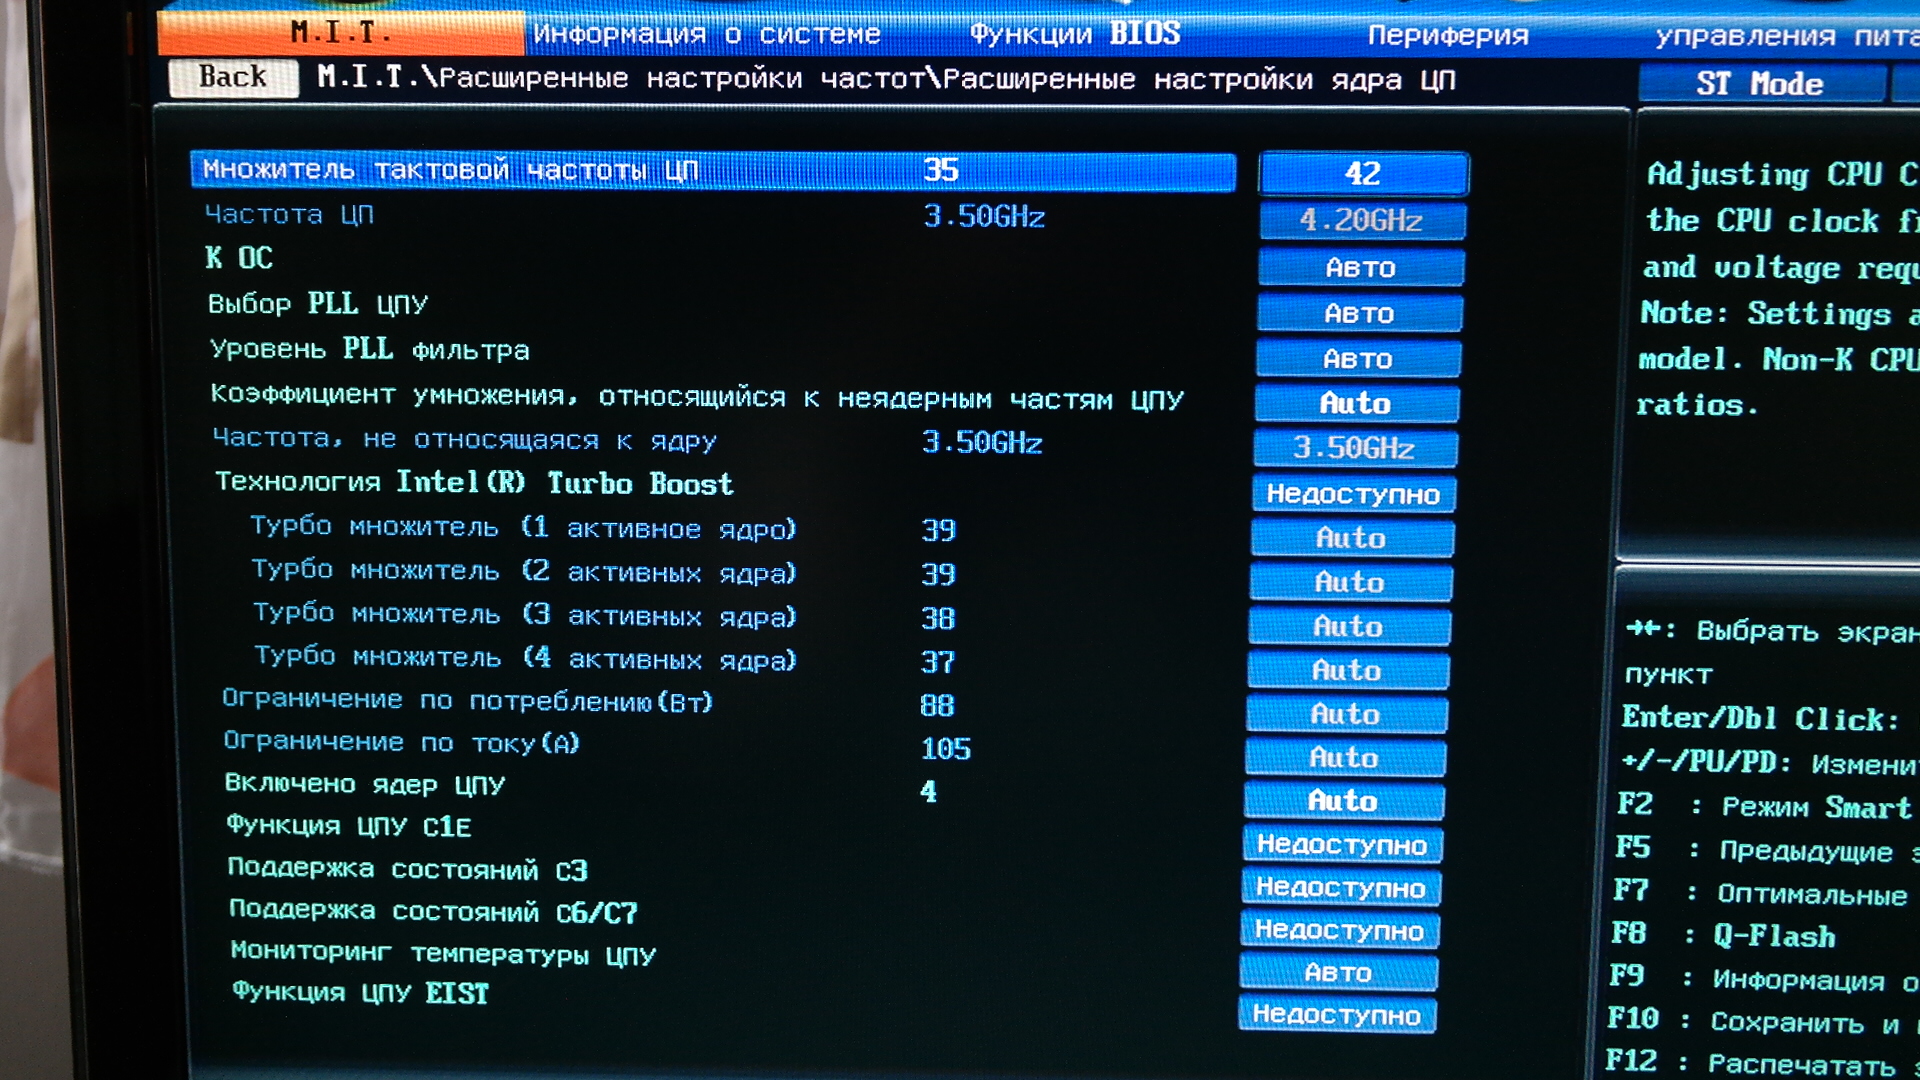Viewport: 1920px width, 1080px height.
Task: Open Функции BIOS tab
Action: [1075, 34]
